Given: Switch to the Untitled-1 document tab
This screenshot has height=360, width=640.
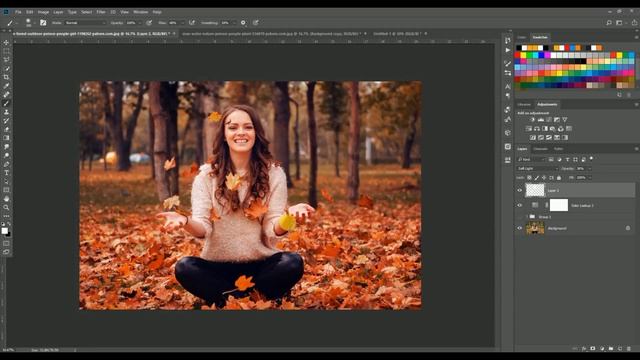Looking at the screenshot, I should (x=398, y=33).
